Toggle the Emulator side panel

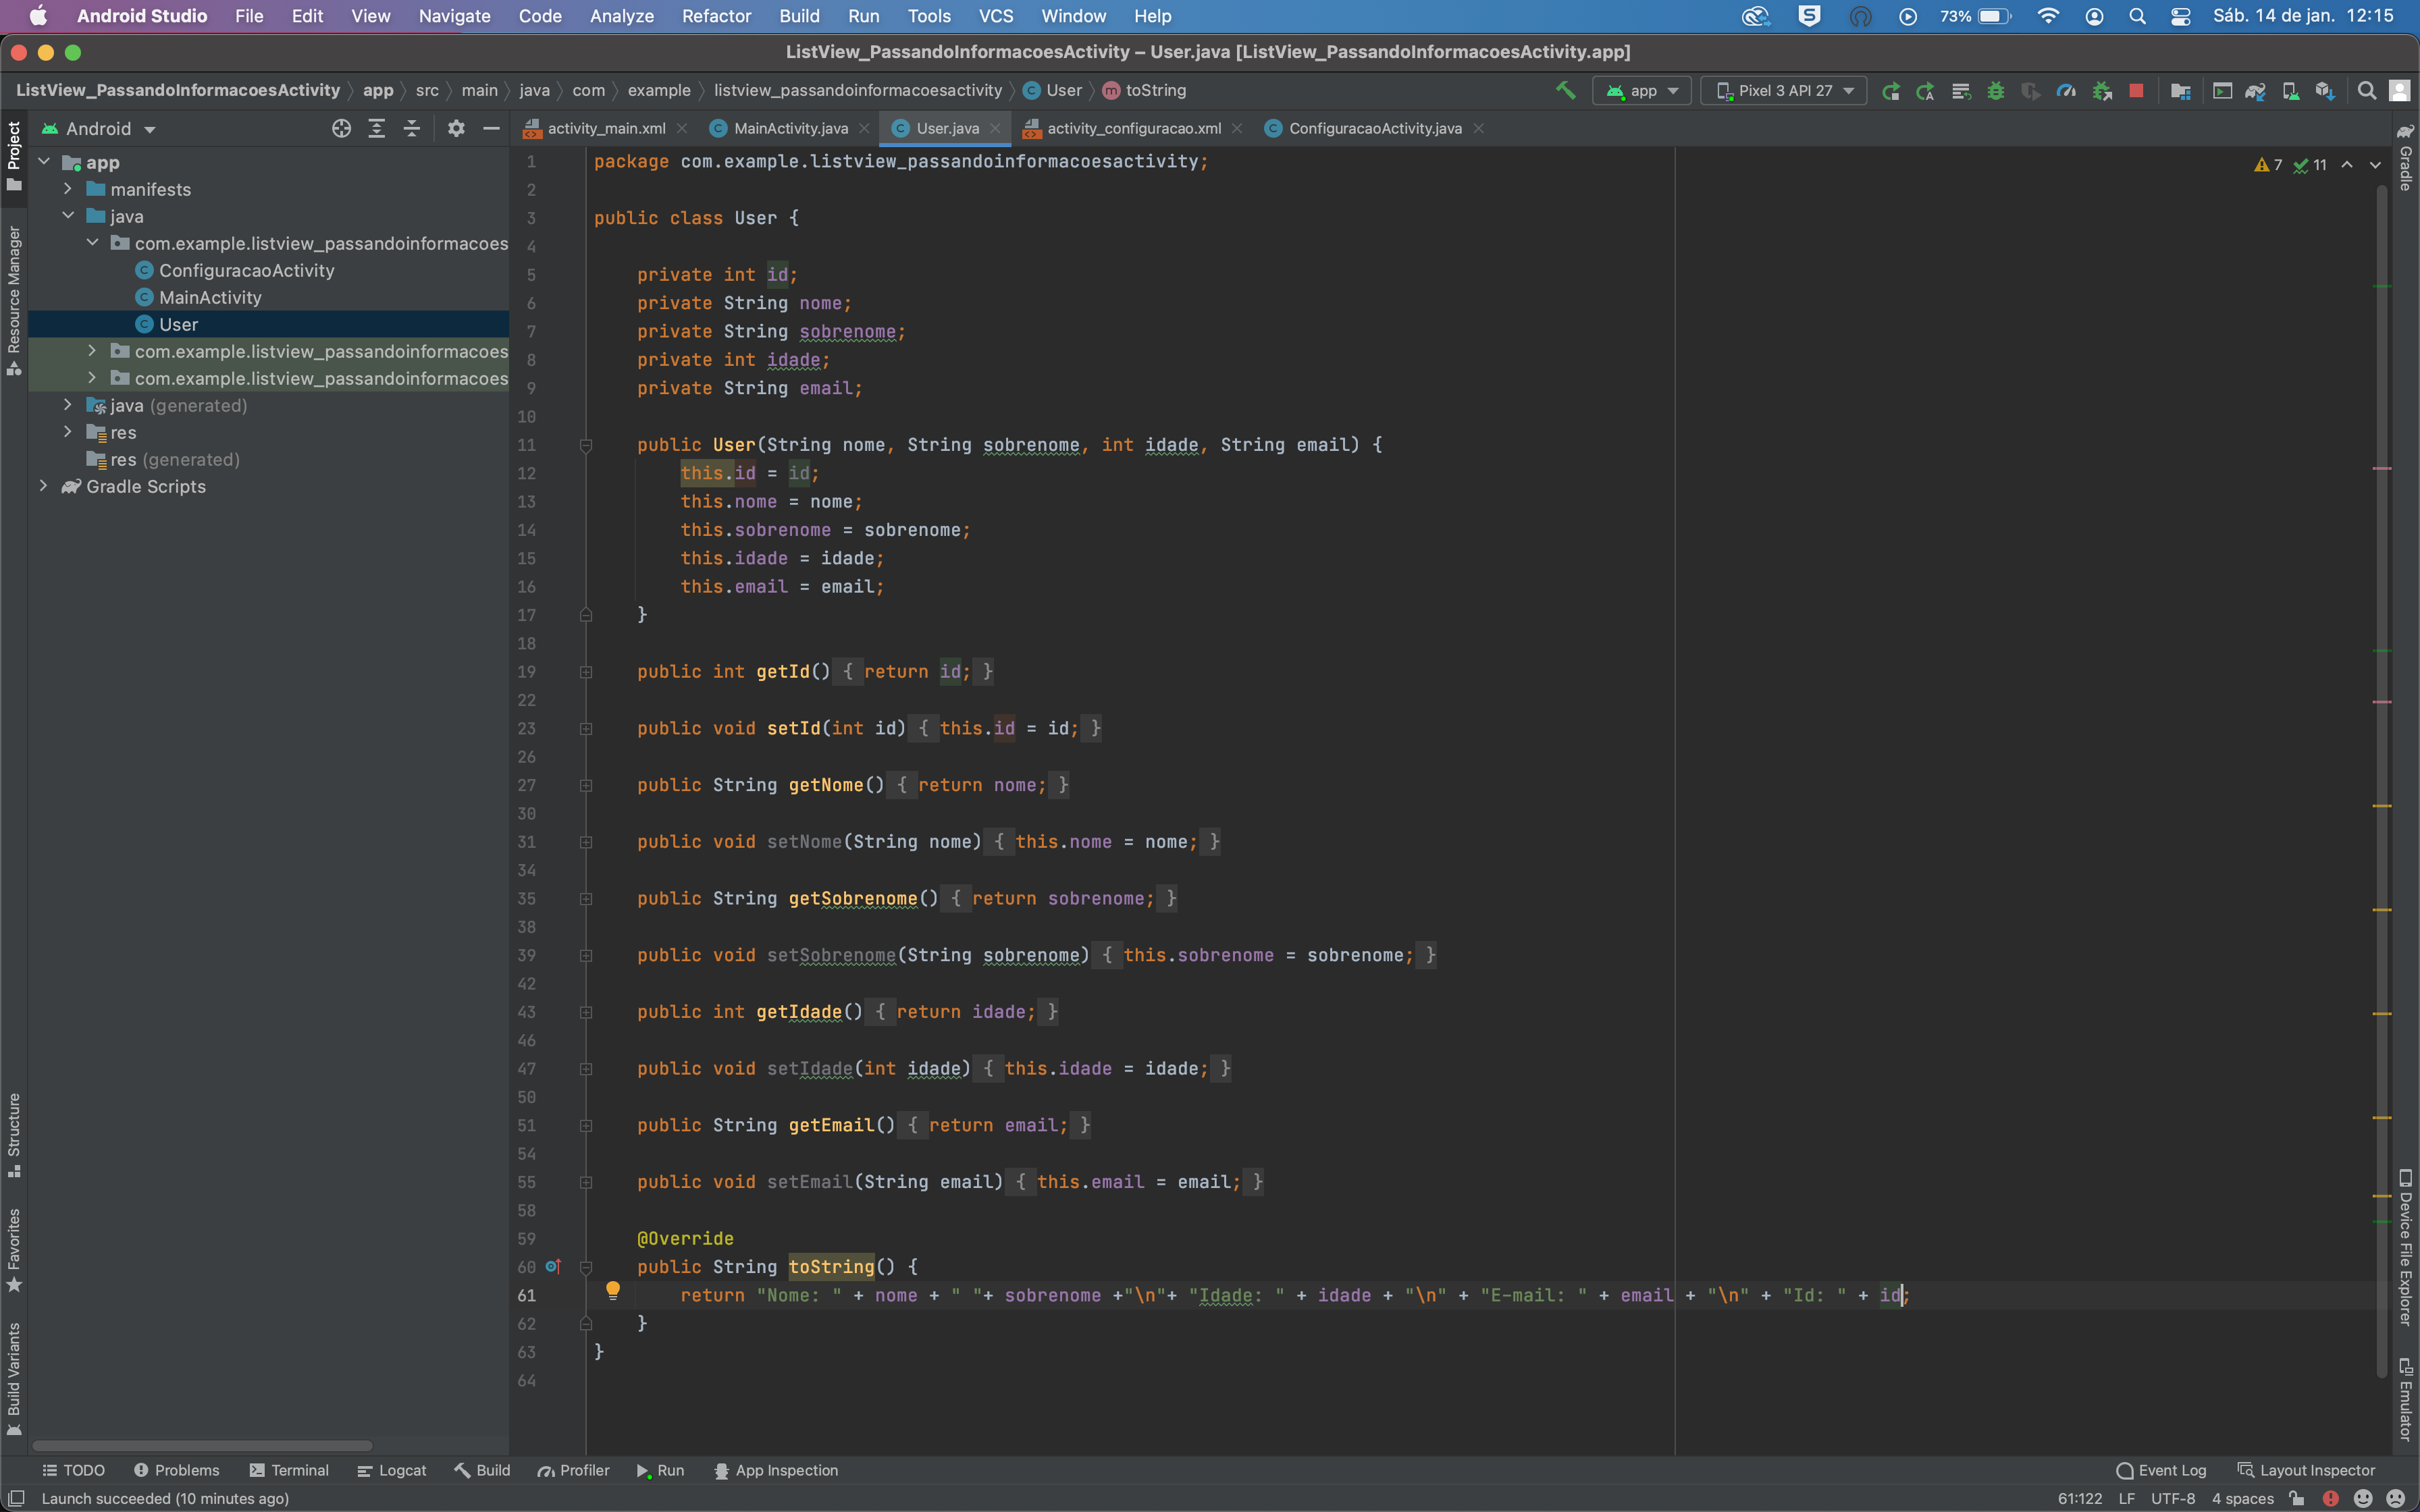2406,1399
